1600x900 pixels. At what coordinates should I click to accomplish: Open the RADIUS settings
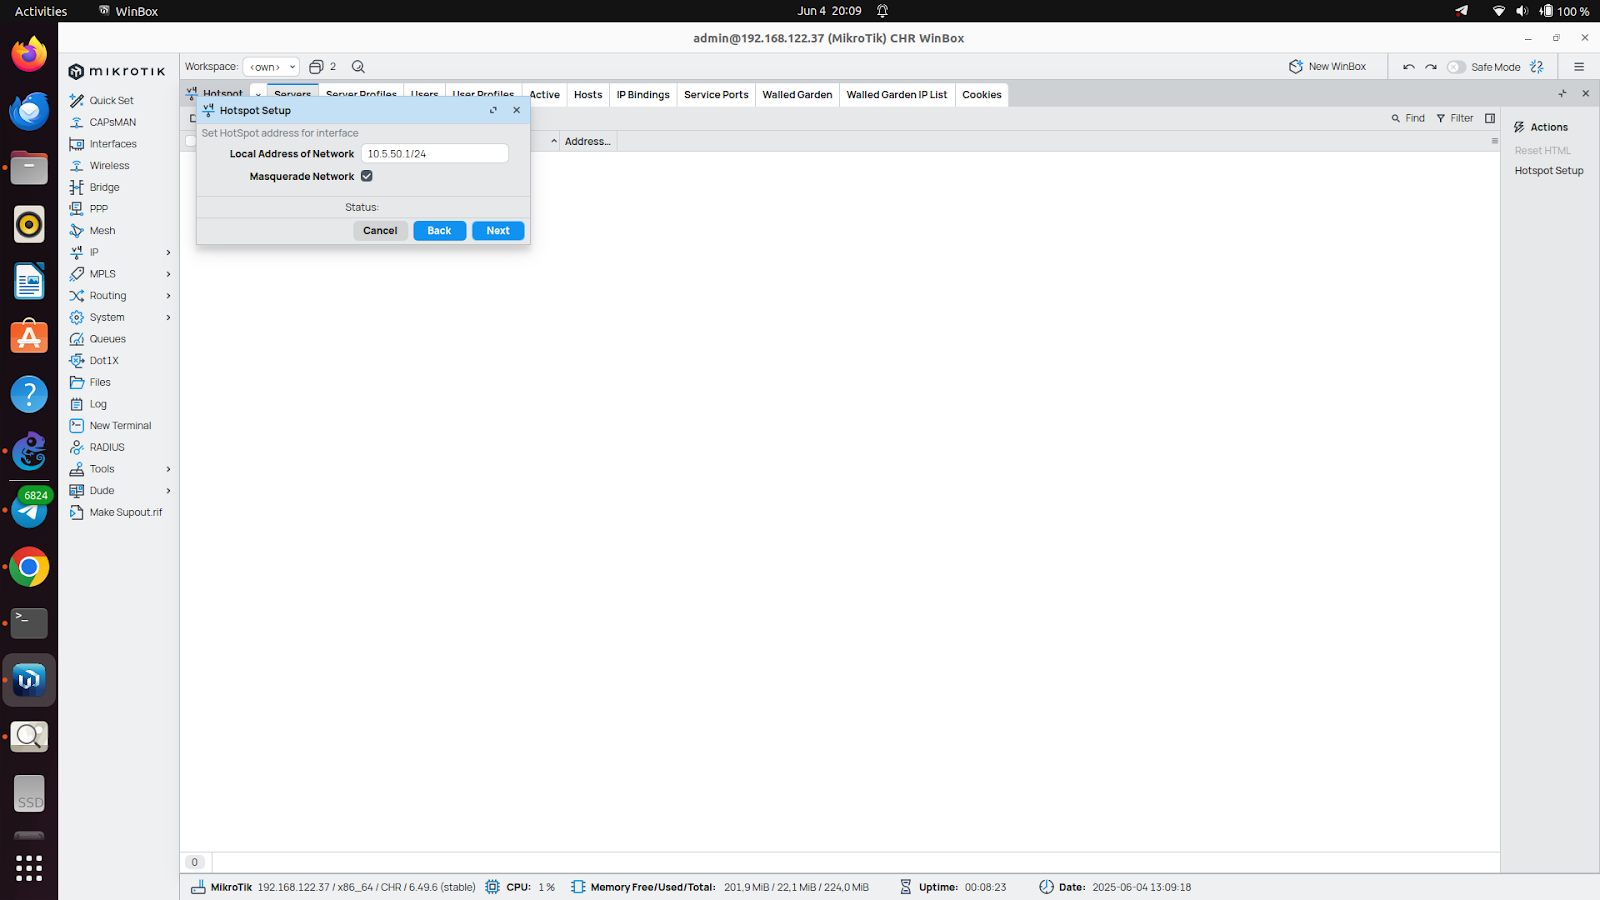[x=107, y=447]
